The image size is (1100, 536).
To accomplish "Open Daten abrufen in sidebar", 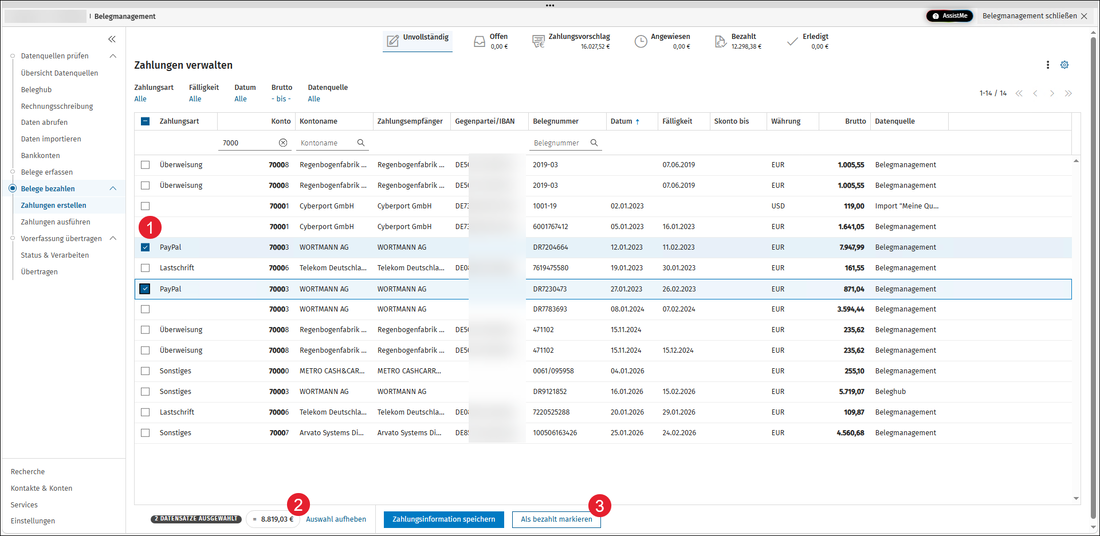I will pyautogui.click(x=44, y=122).
